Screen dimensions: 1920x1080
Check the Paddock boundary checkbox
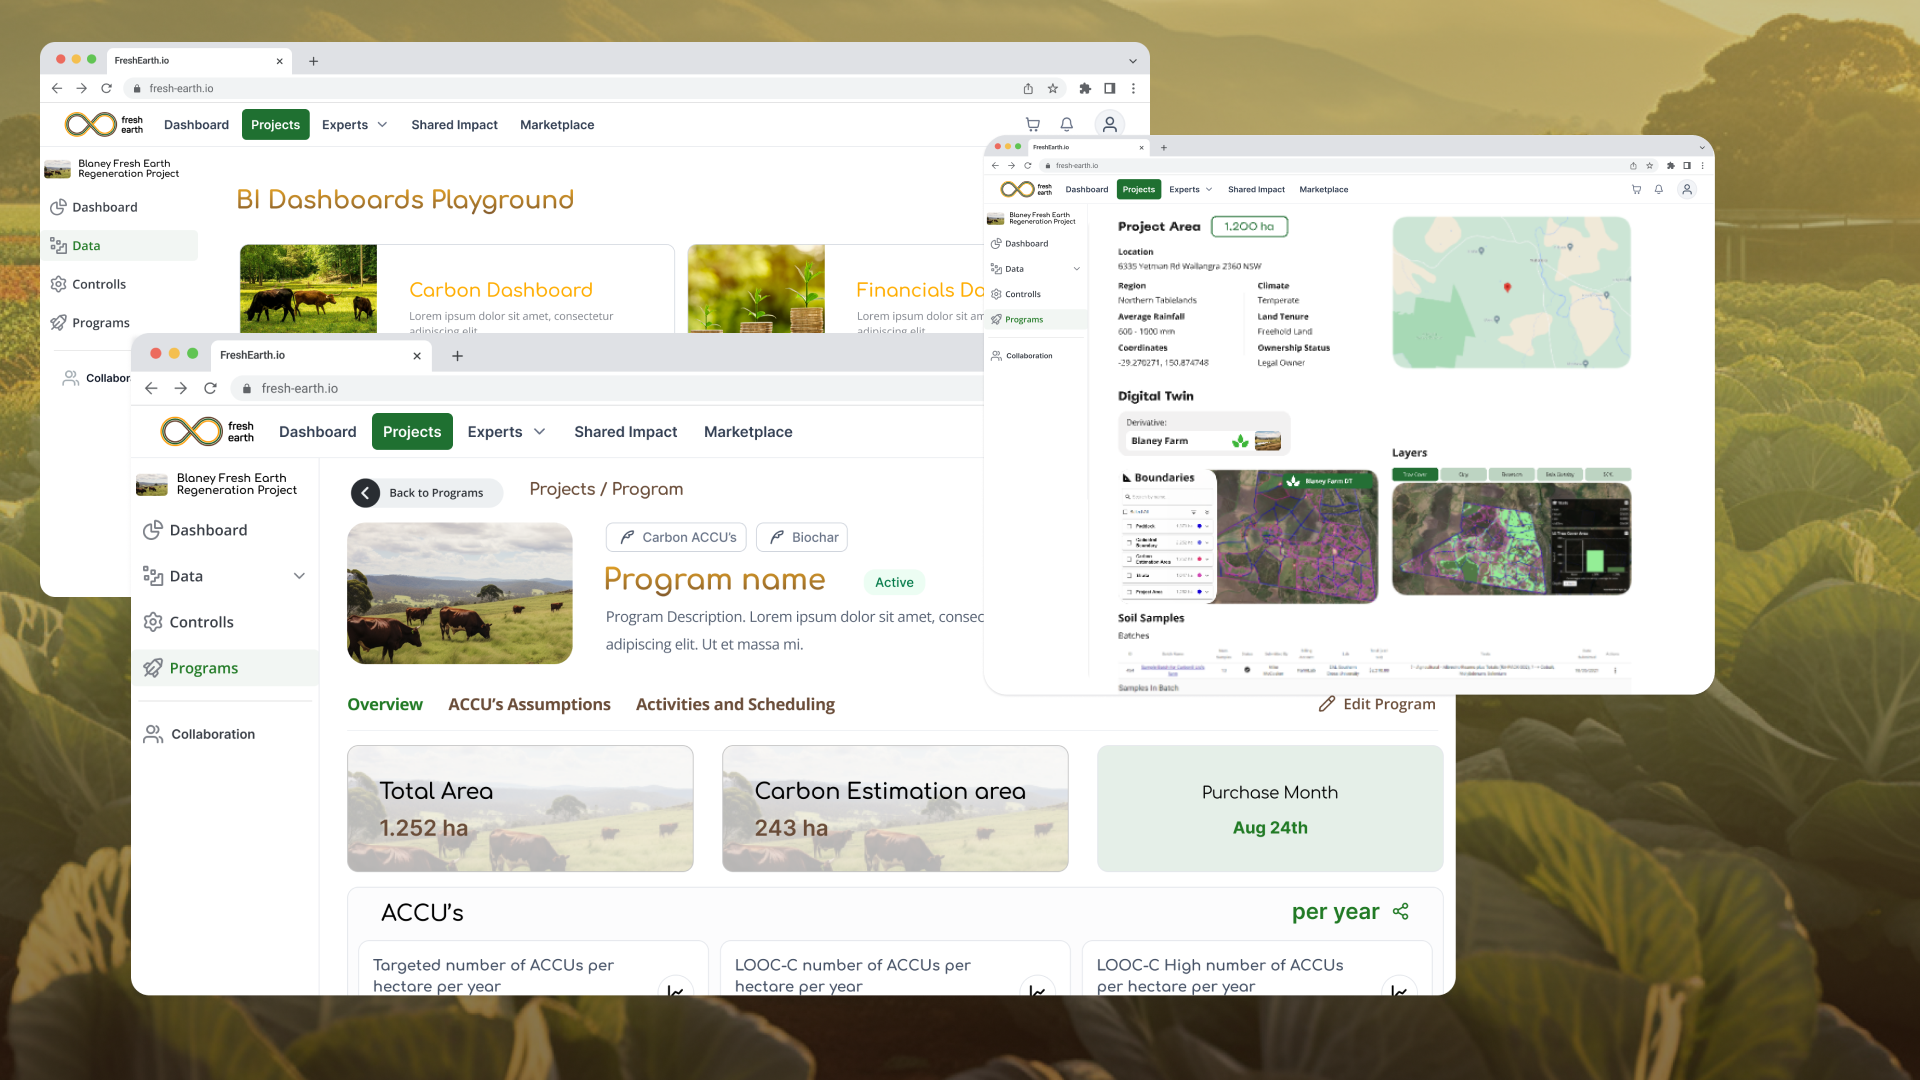coord(1129,526)
